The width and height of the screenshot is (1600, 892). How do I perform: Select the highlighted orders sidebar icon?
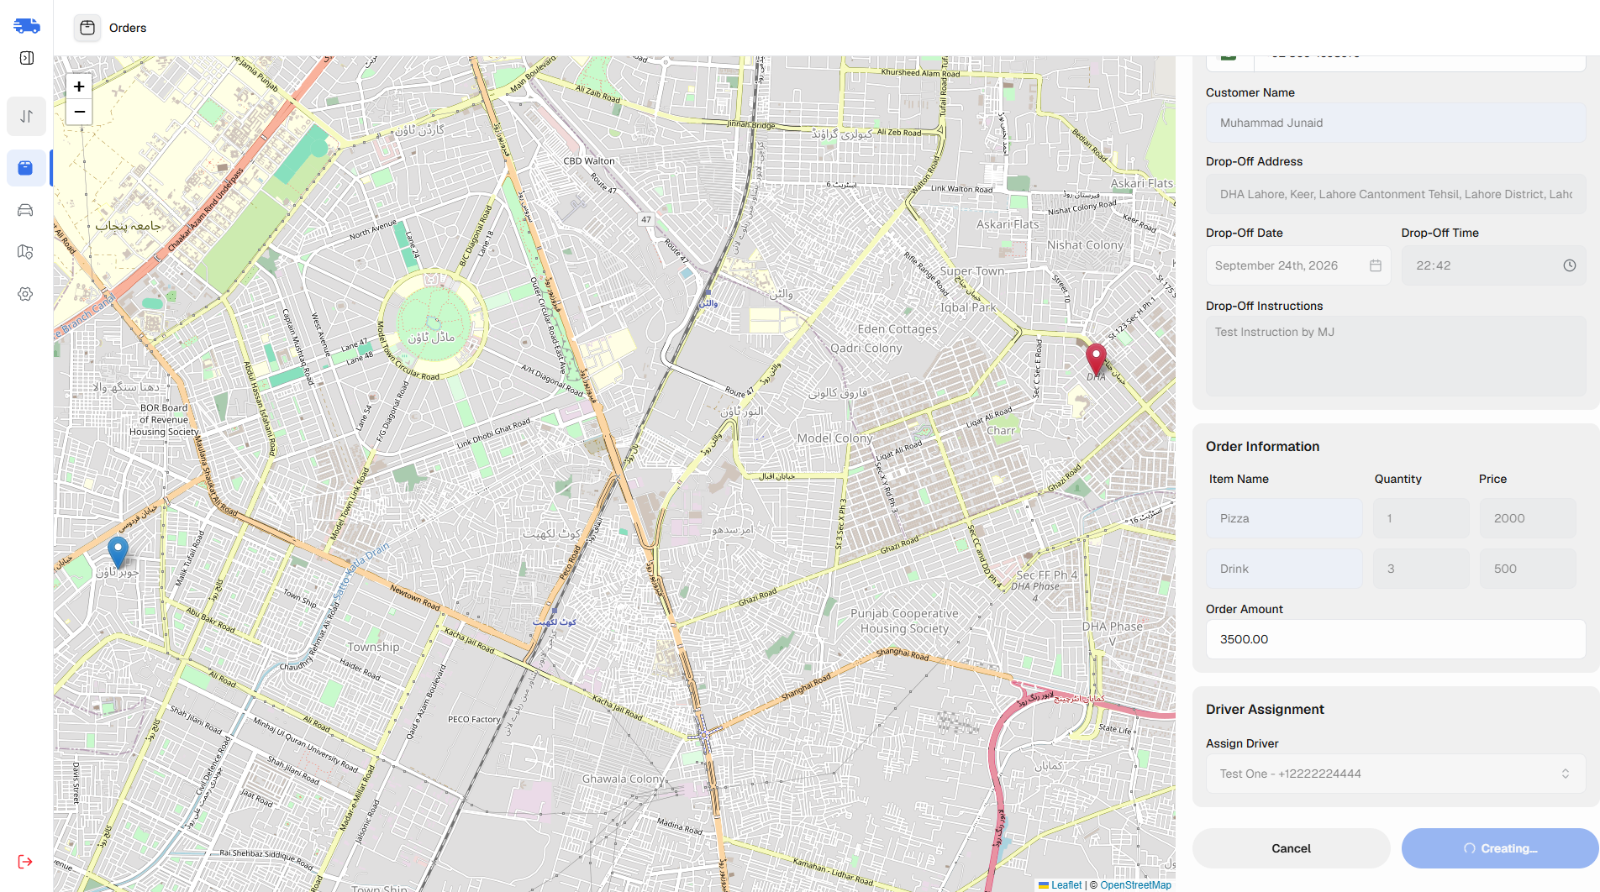coord(26,168)
